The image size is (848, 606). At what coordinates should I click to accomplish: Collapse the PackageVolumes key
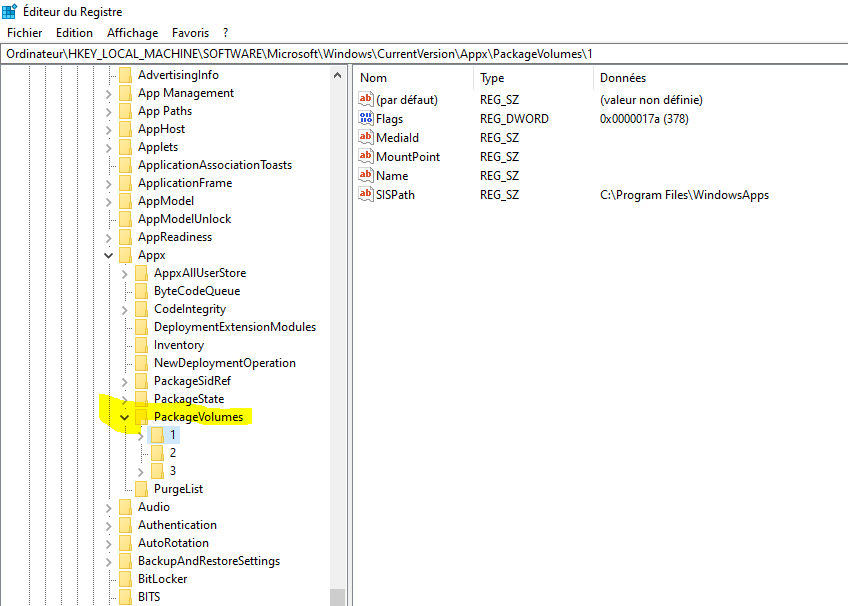pyautogui.click(x=124, y=417)
